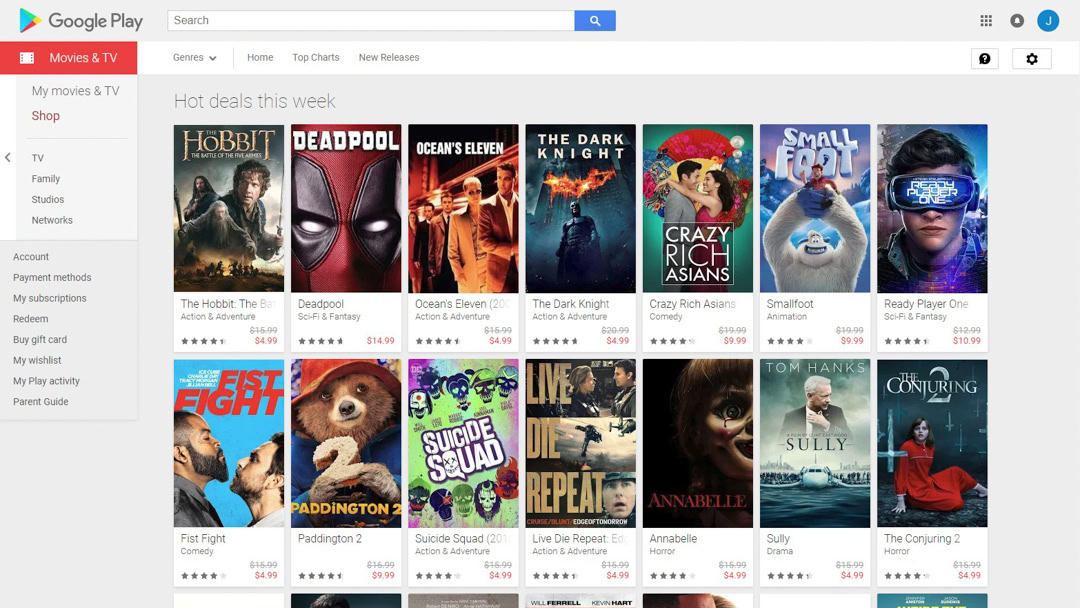Image resolution: width=1080 pixels, height=608 pixels.
Task: Open the Parent Guide link
Action: click(41, 401)
